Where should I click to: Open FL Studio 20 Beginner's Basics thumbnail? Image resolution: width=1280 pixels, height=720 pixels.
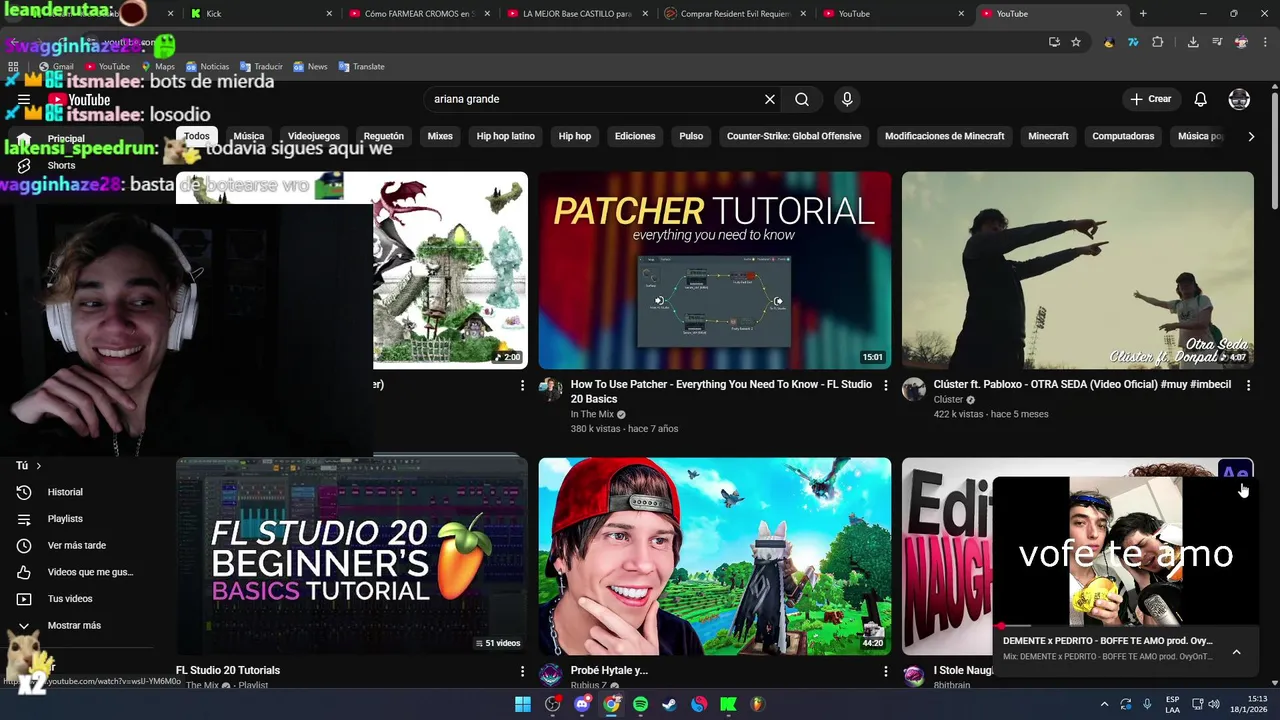tap(352, 556)
